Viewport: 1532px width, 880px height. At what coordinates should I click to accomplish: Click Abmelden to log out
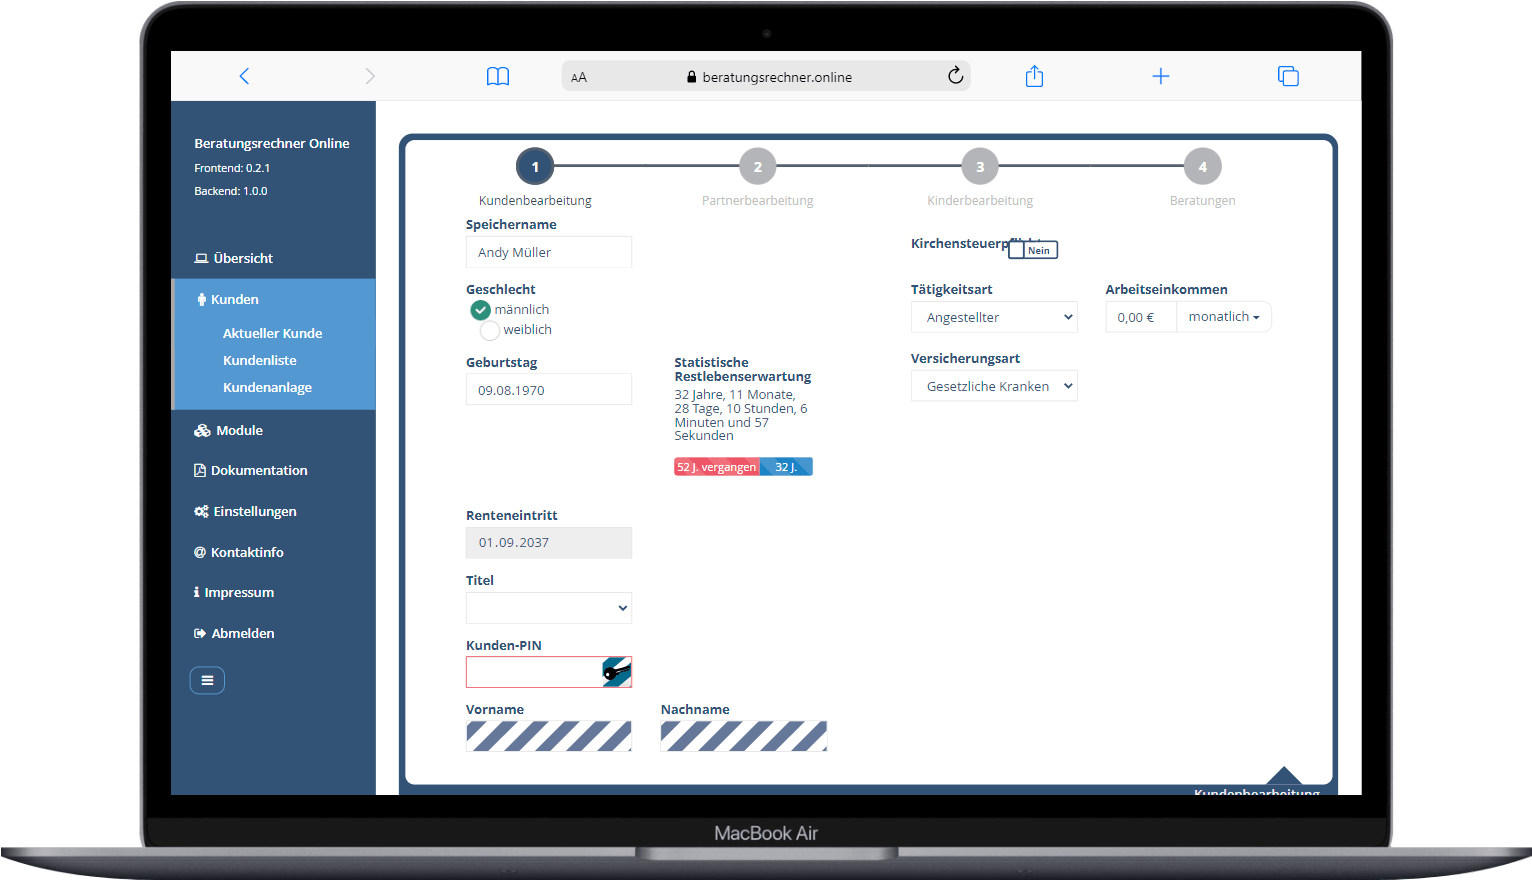242,633
